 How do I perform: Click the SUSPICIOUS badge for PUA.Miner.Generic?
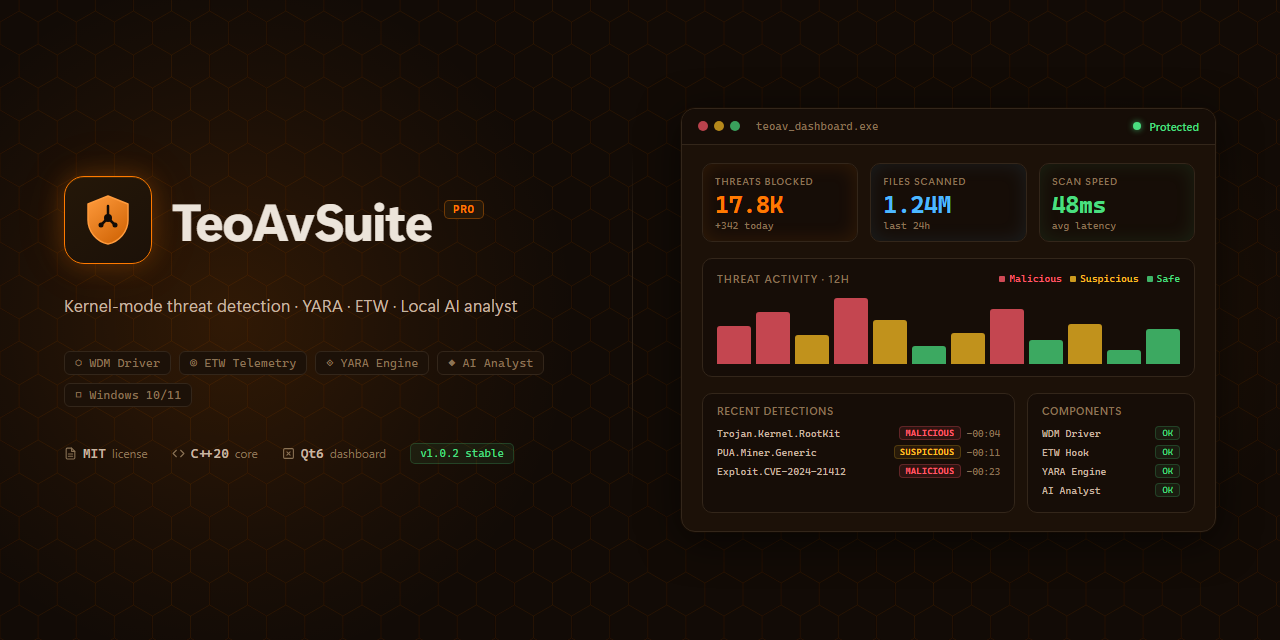(x=927, y=452)
